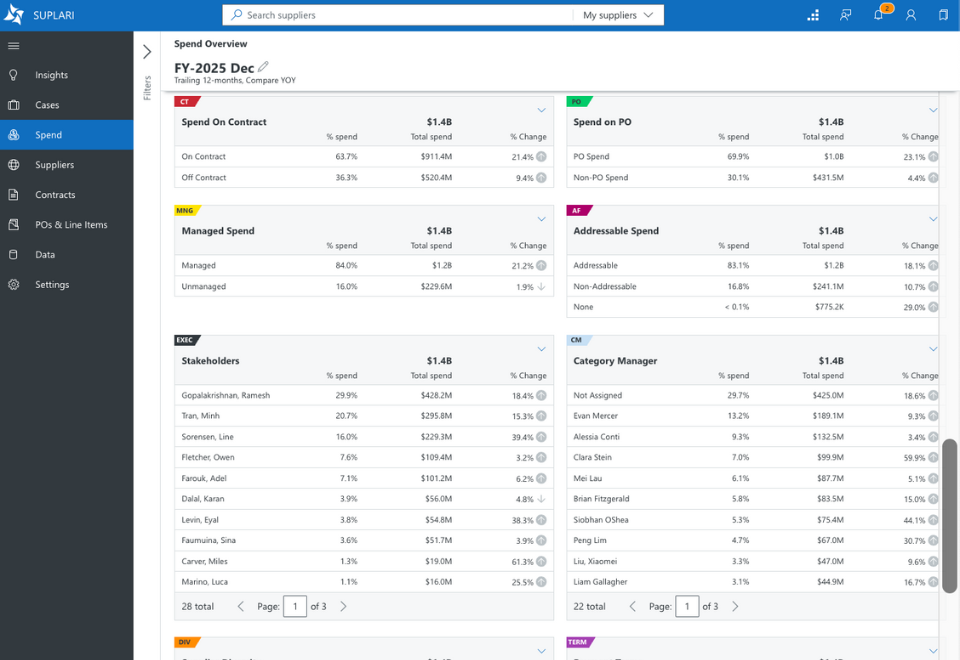Open the bar-chart dashboard icon in header
Image resolution: width=960 pixels, height=660 pixels.
[x=813, y=15]
